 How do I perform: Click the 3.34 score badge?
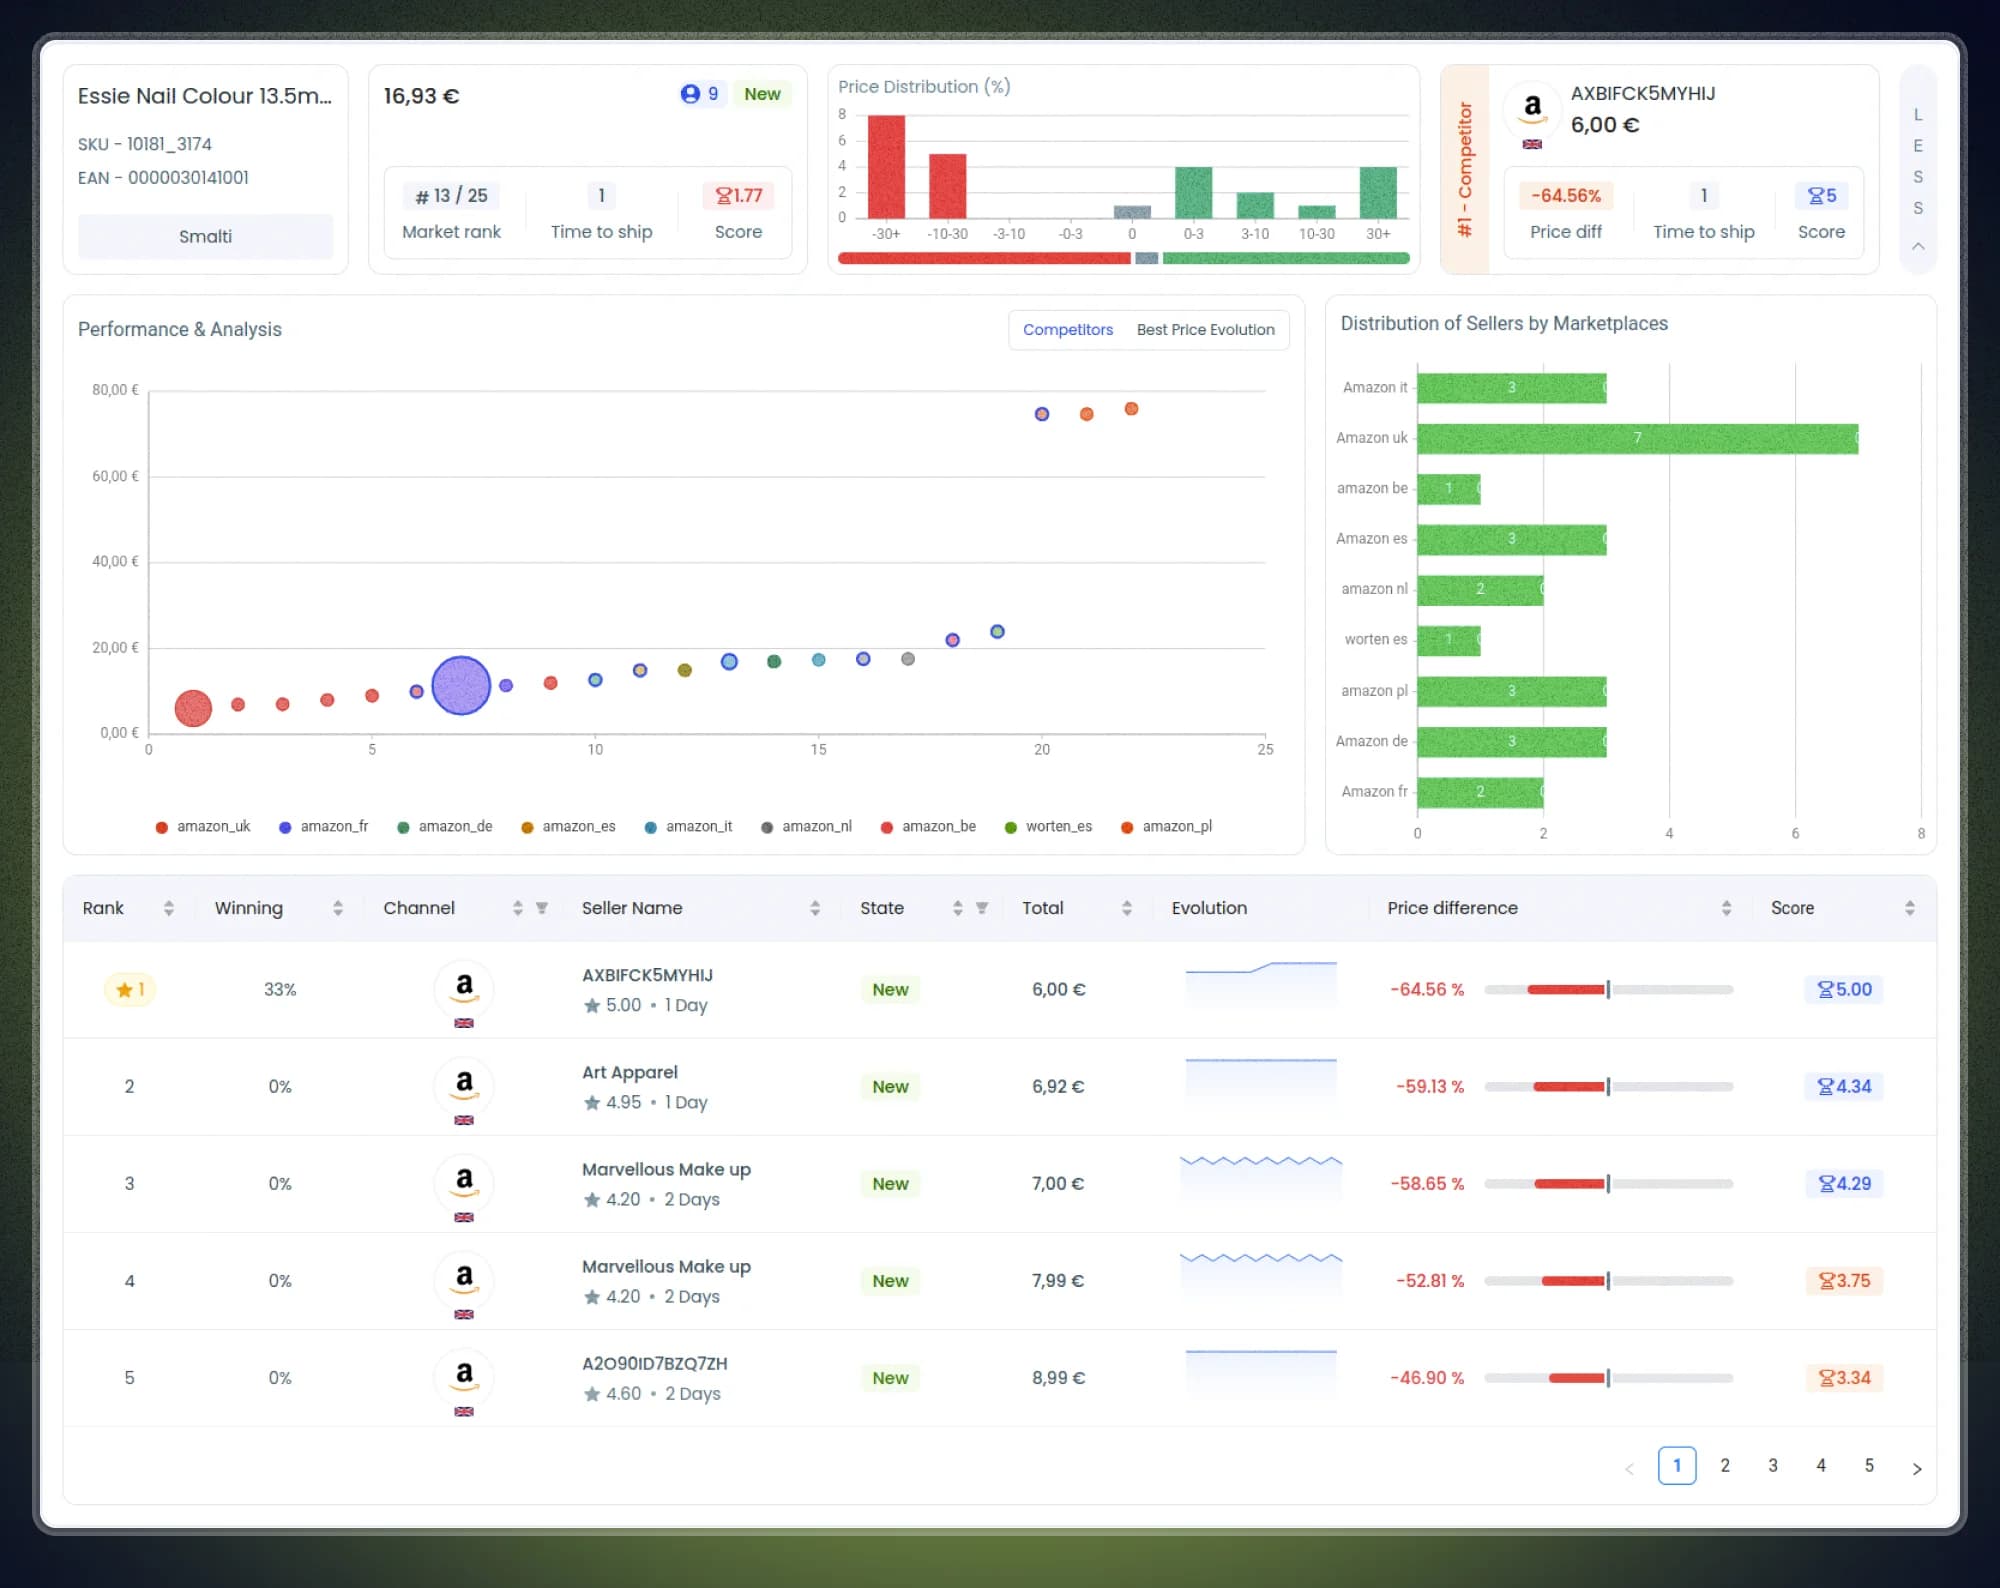coord(1844,1377)
